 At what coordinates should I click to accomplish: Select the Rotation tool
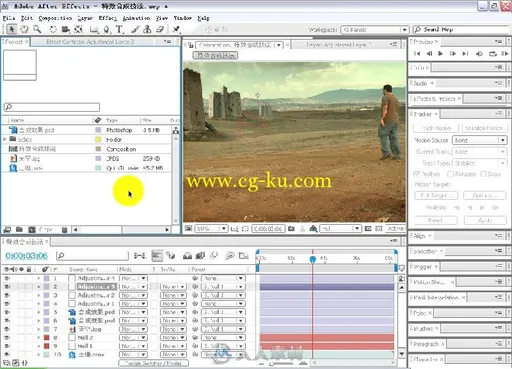click(53, 29)
